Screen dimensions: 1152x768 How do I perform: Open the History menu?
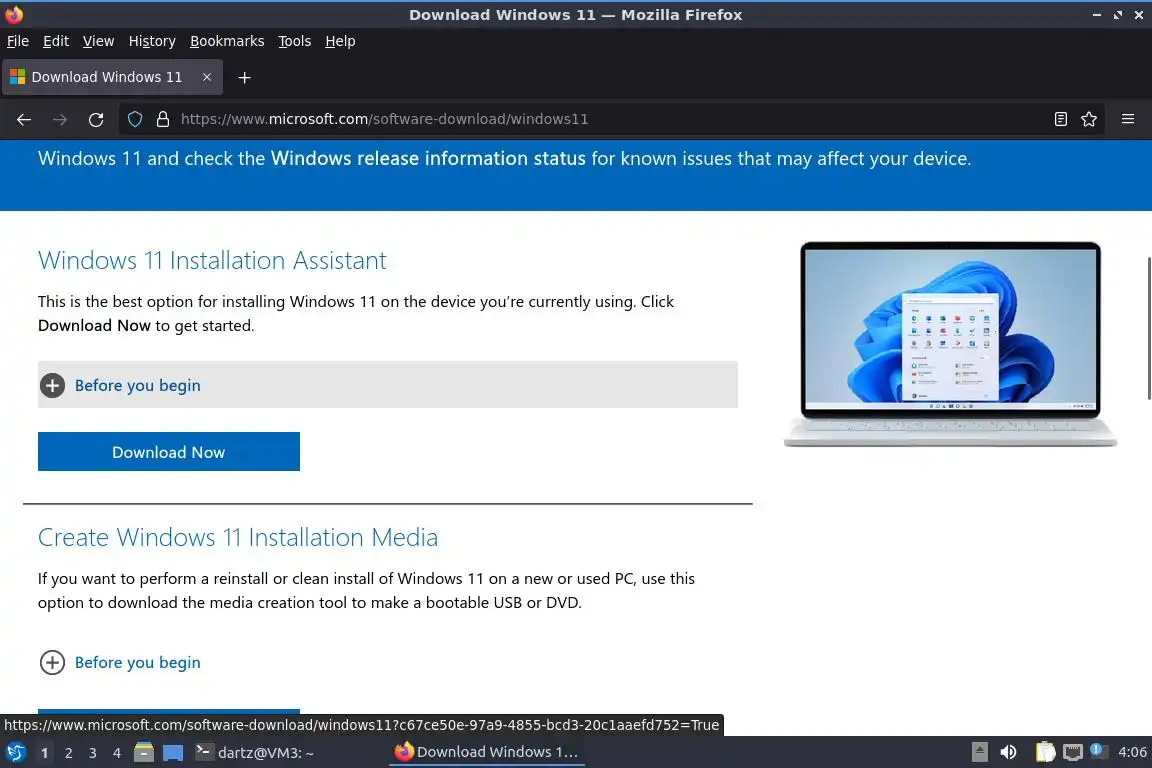pyautogui.click(x=152, y=41)
